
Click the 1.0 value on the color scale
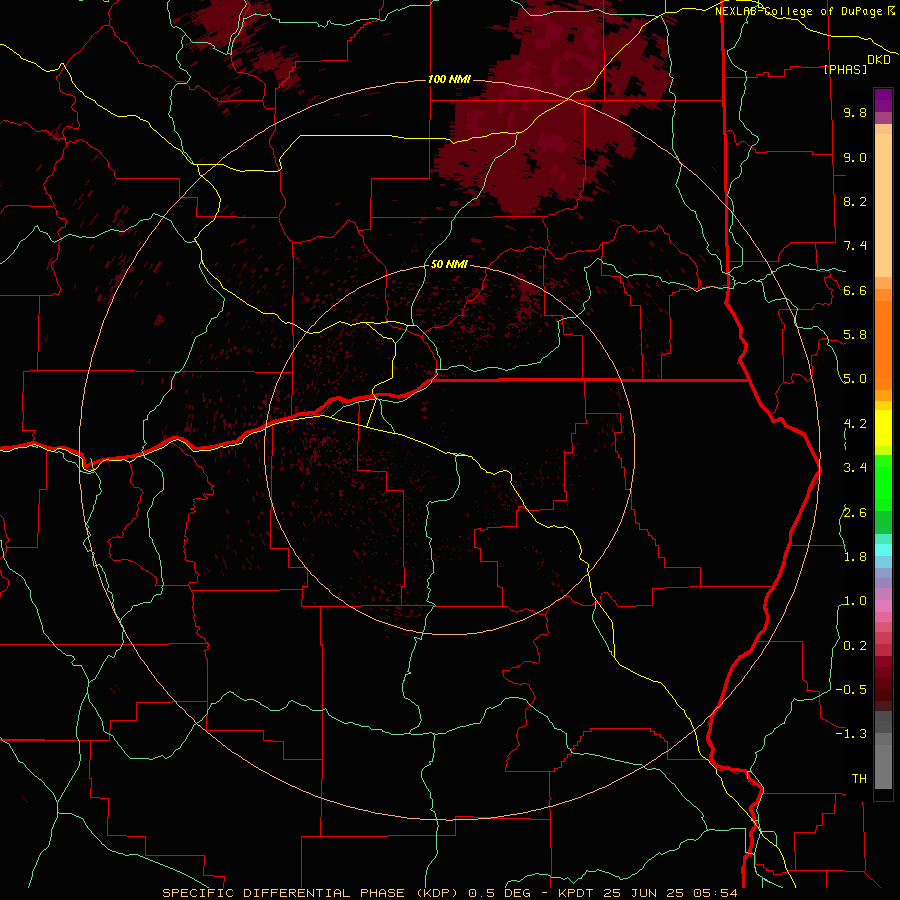(855, 601)
